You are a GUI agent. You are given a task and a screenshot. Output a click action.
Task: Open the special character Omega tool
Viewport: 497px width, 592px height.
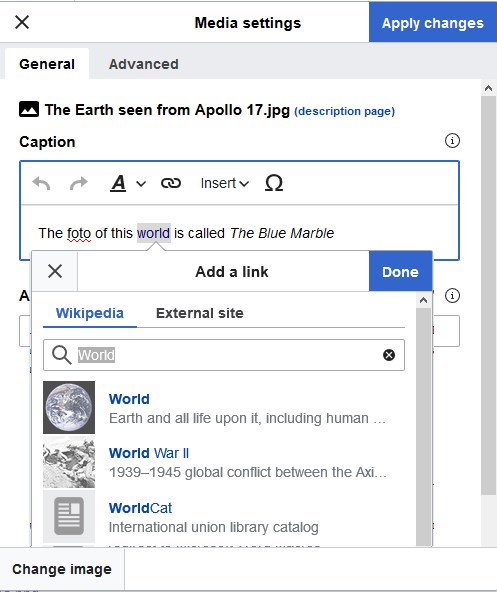coord(274,183)
